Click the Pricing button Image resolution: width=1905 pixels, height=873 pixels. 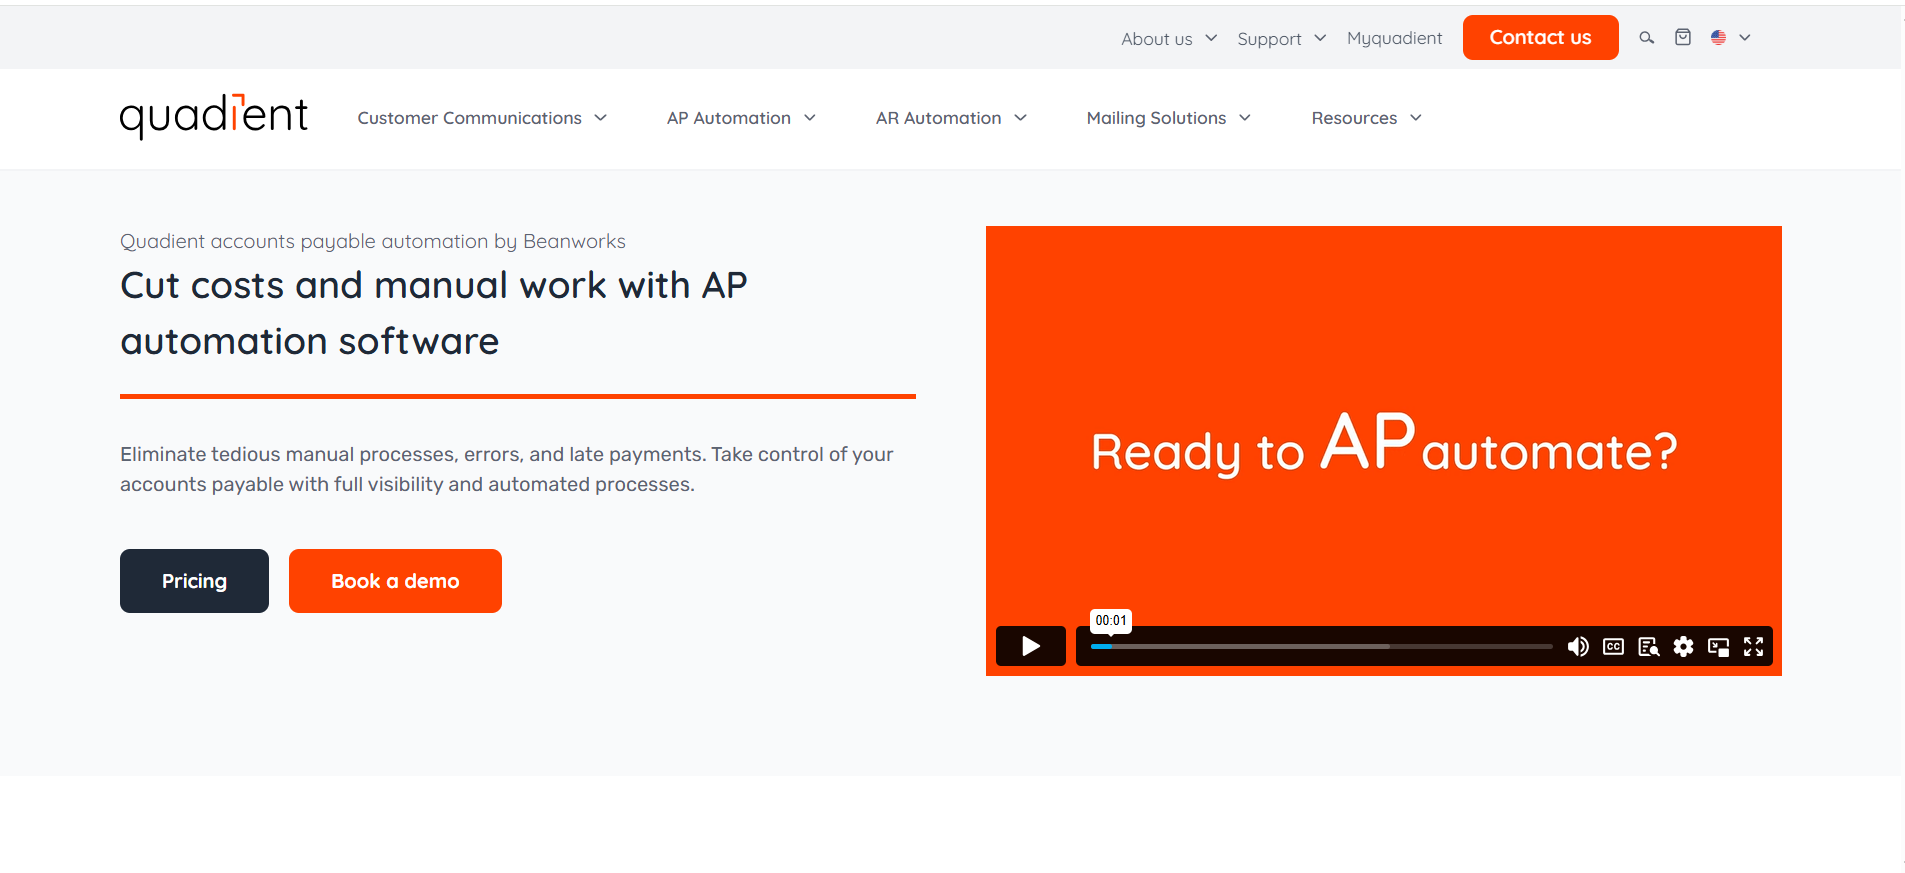pos(194,581)
